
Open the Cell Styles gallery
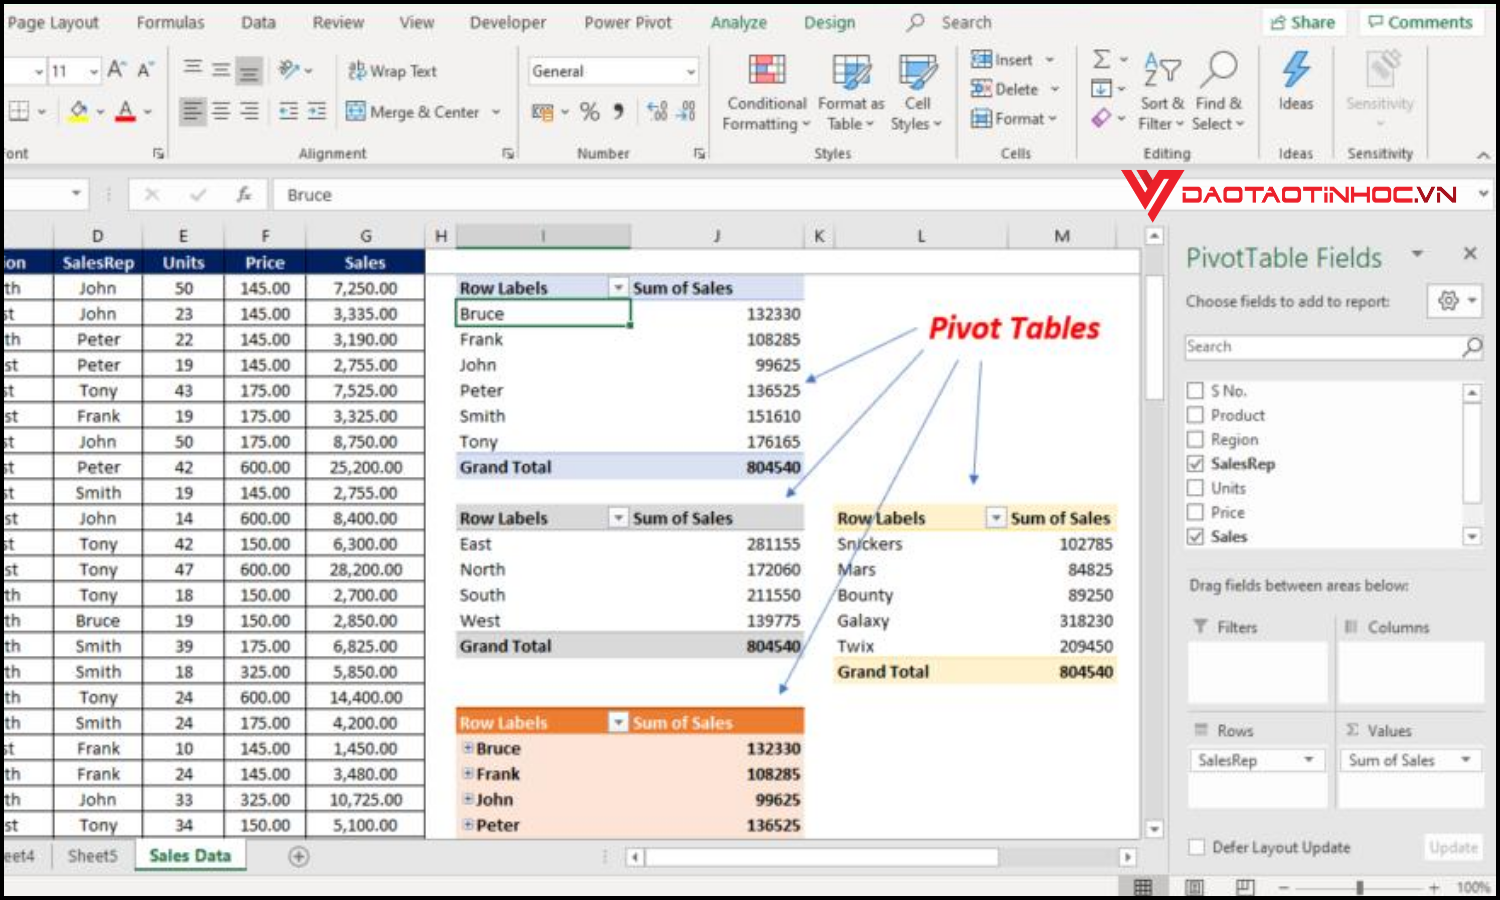(x=915, y=90)
